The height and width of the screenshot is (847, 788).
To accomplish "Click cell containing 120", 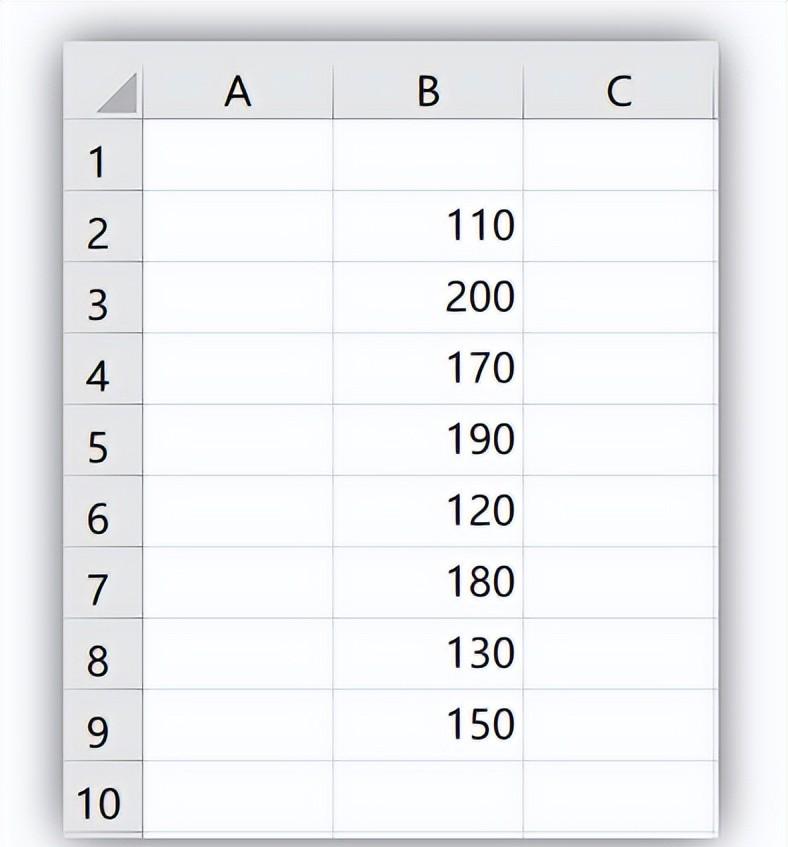I will 428,512.
